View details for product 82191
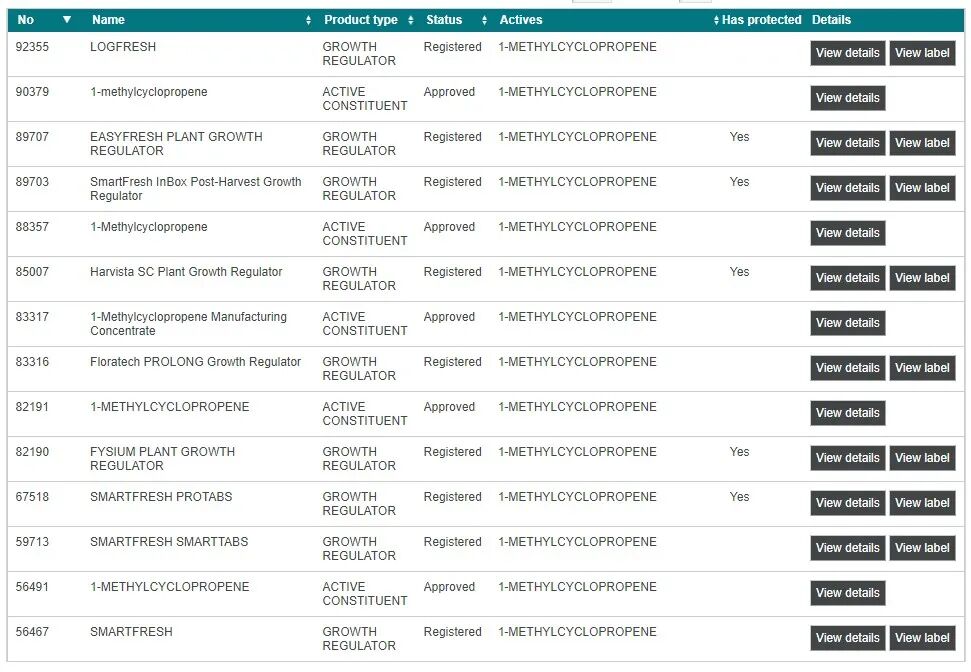Screen dimensions: 971x672 coord(848,413)
